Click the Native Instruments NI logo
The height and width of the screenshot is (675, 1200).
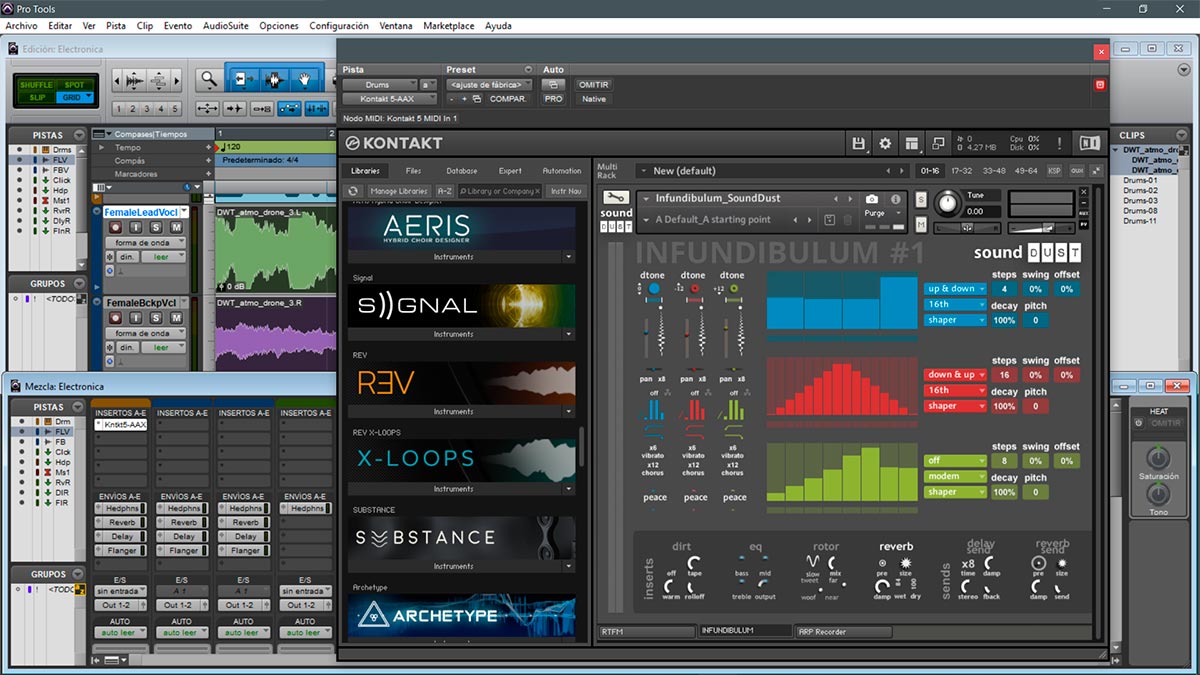pyautogui.click(x=1089, y=144)
